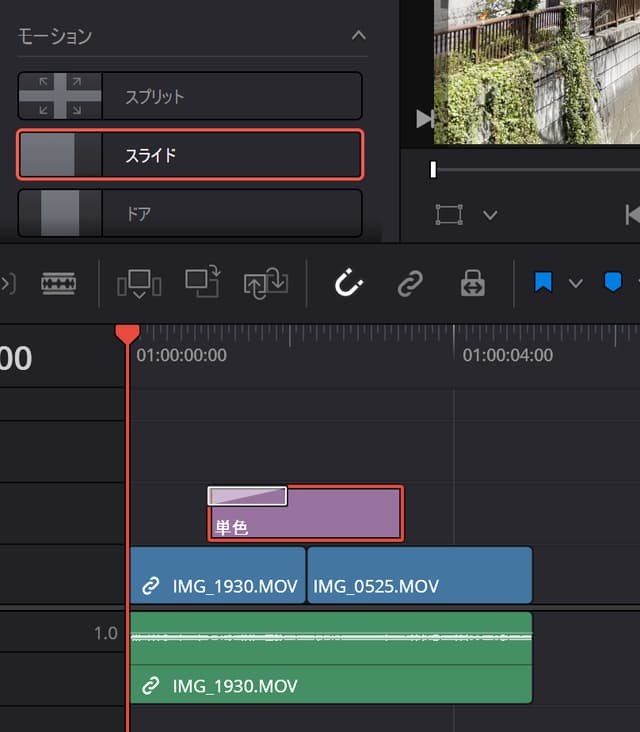Add a blue marker
The width and height of the screenshot is (640, 732).
coord(612,282)
